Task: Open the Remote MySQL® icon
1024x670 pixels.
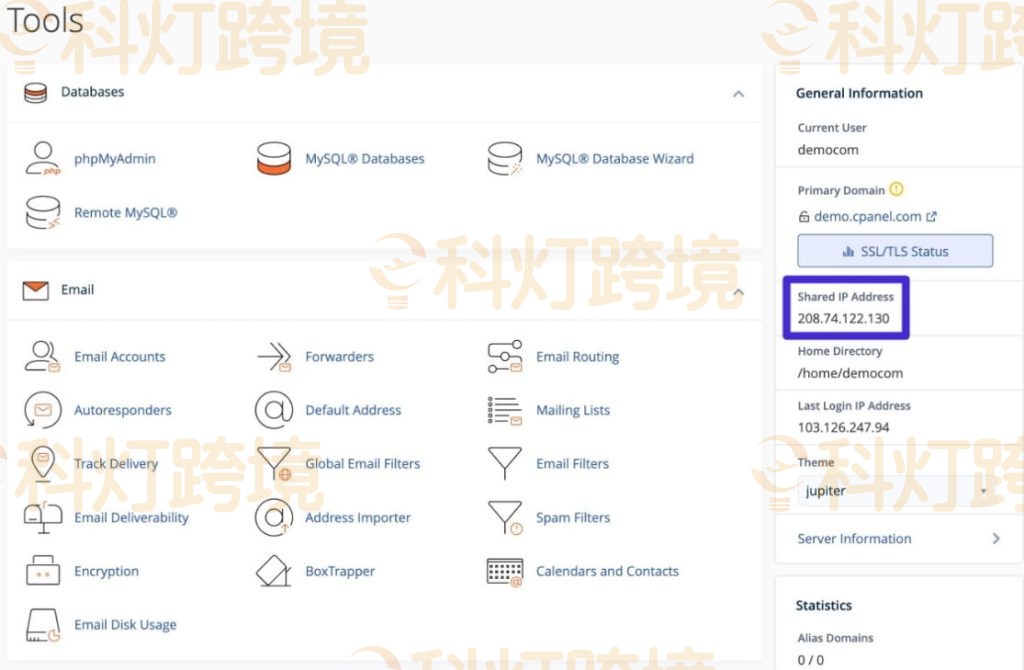Action: coord(42,211)
